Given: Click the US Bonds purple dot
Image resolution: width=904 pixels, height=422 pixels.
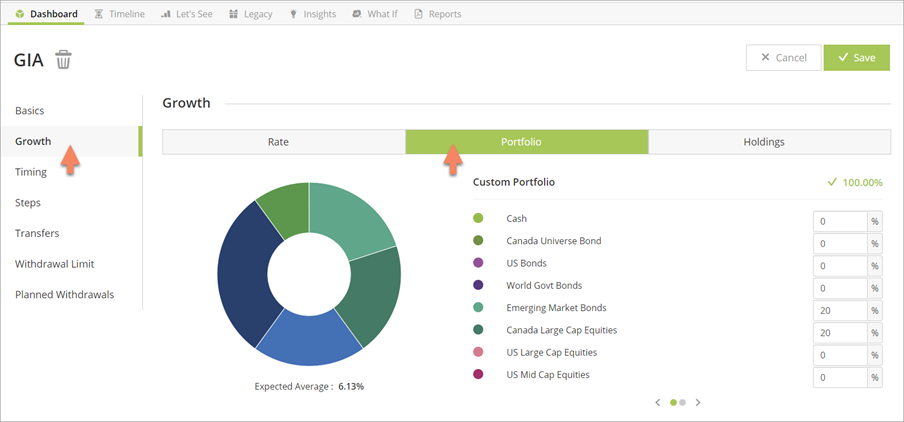Looking at the screenshot, I should point(478,263).
